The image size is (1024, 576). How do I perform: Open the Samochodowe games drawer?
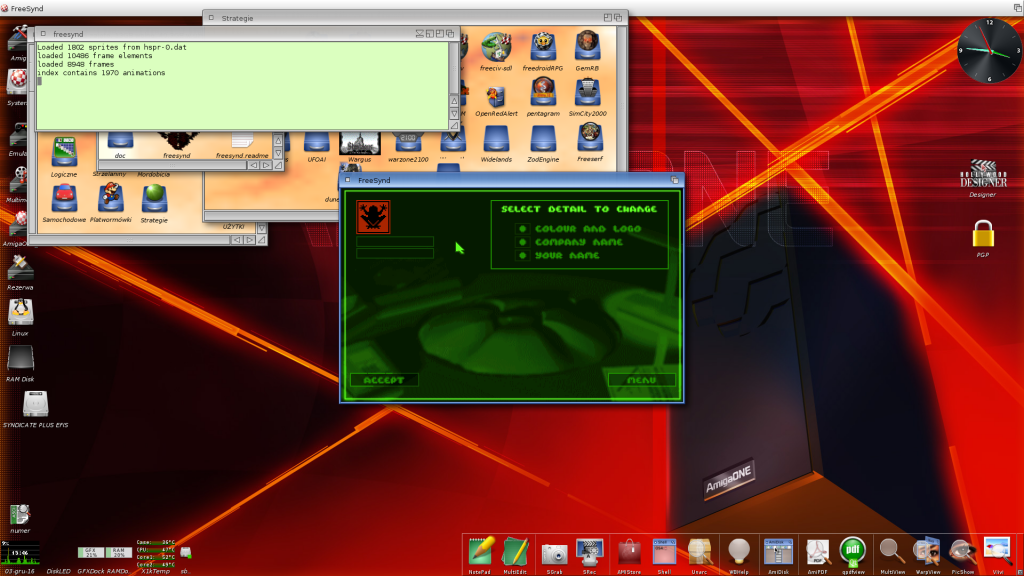point(64,200)
